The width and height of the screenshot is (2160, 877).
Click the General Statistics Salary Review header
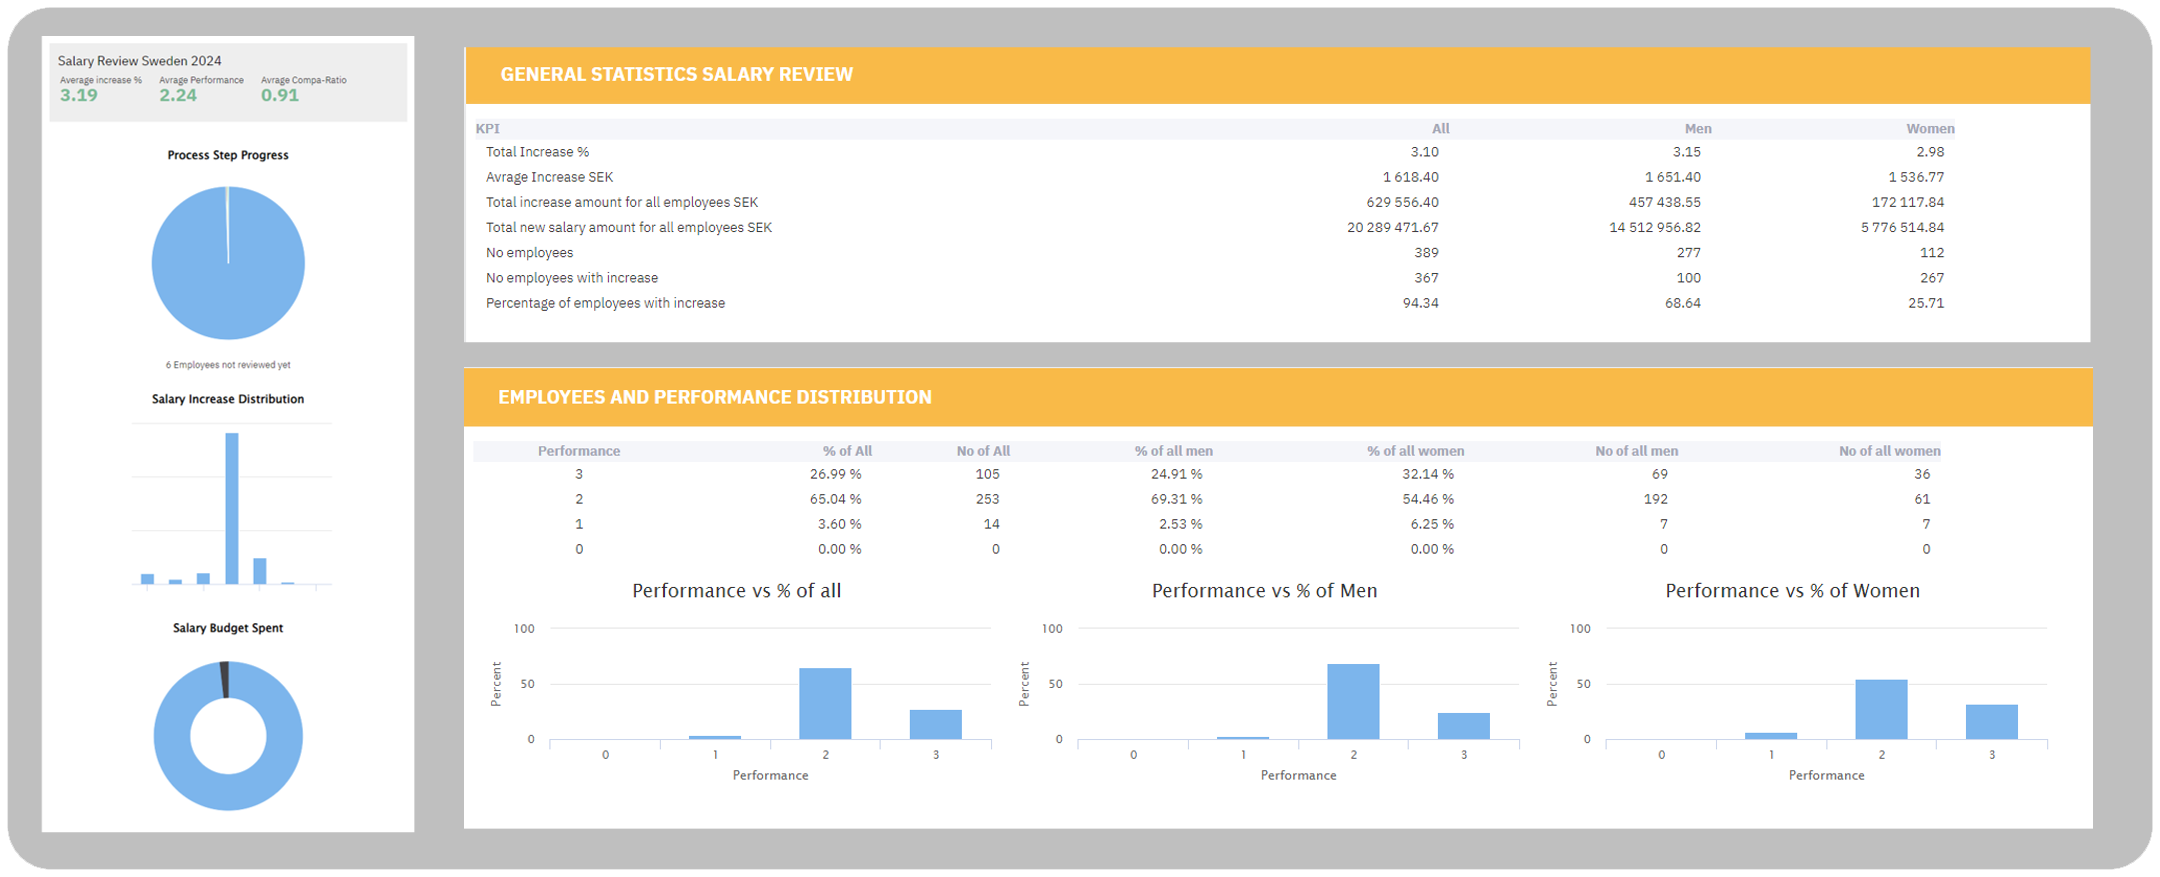click(x=677, y=74)
